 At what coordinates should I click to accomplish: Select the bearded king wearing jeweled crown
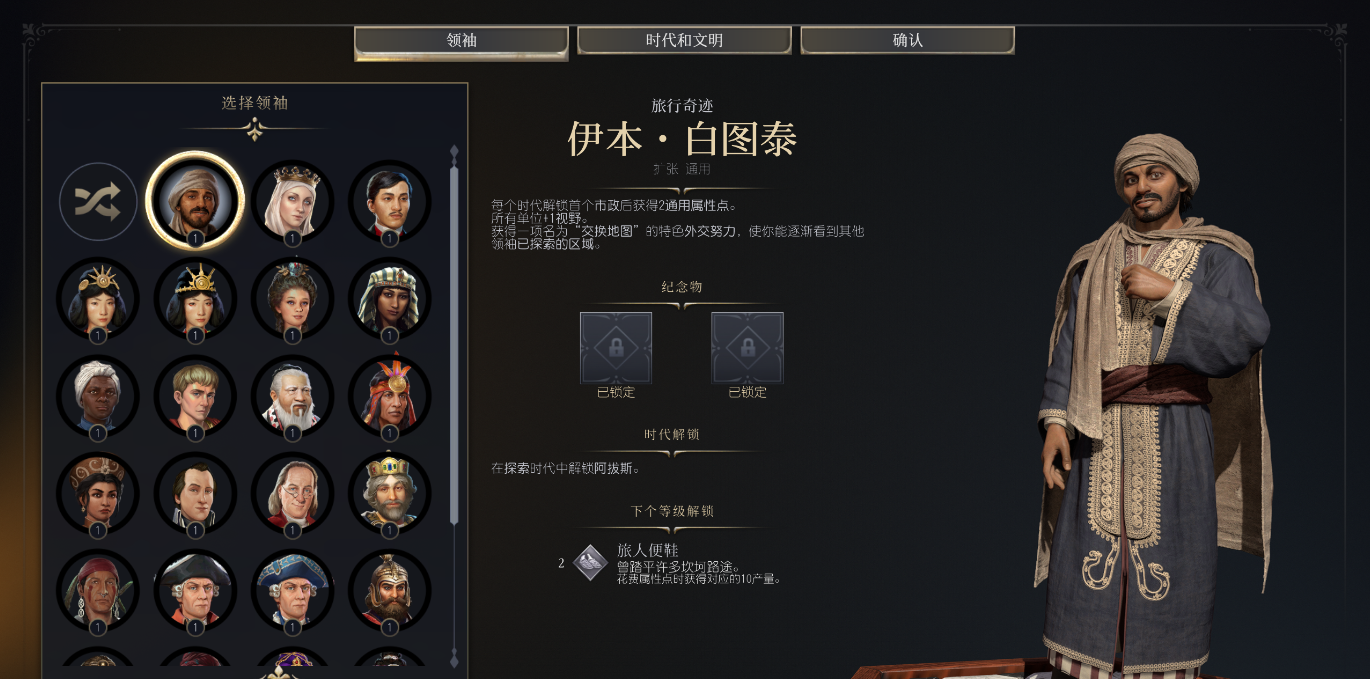(x=389, y=493)
